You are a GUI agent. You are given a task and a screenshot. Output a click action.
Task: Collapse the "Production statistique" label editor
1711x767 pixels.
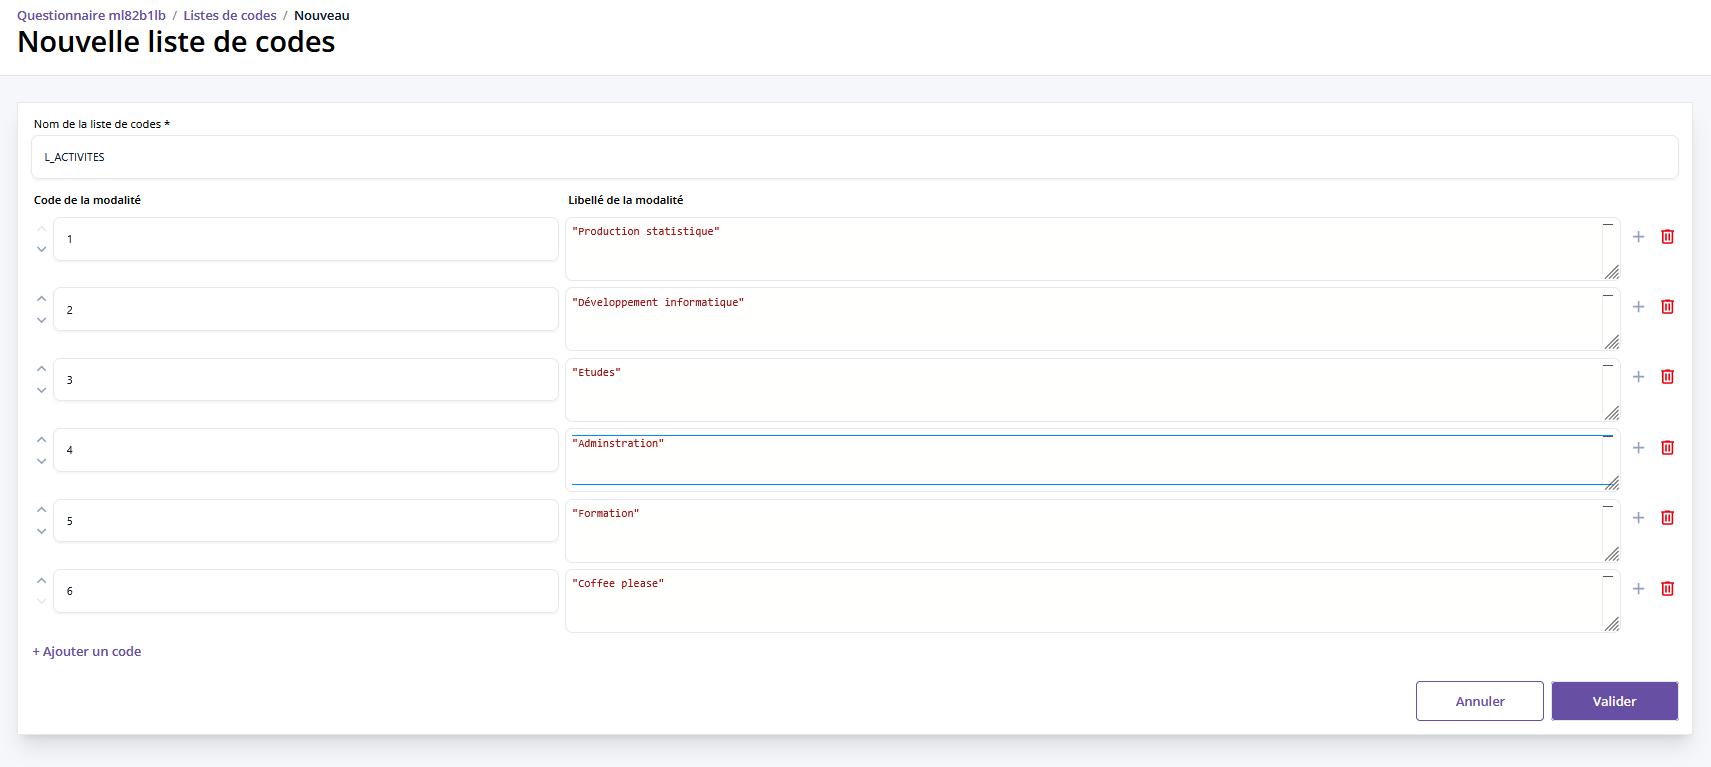[x=1608, y=225]
